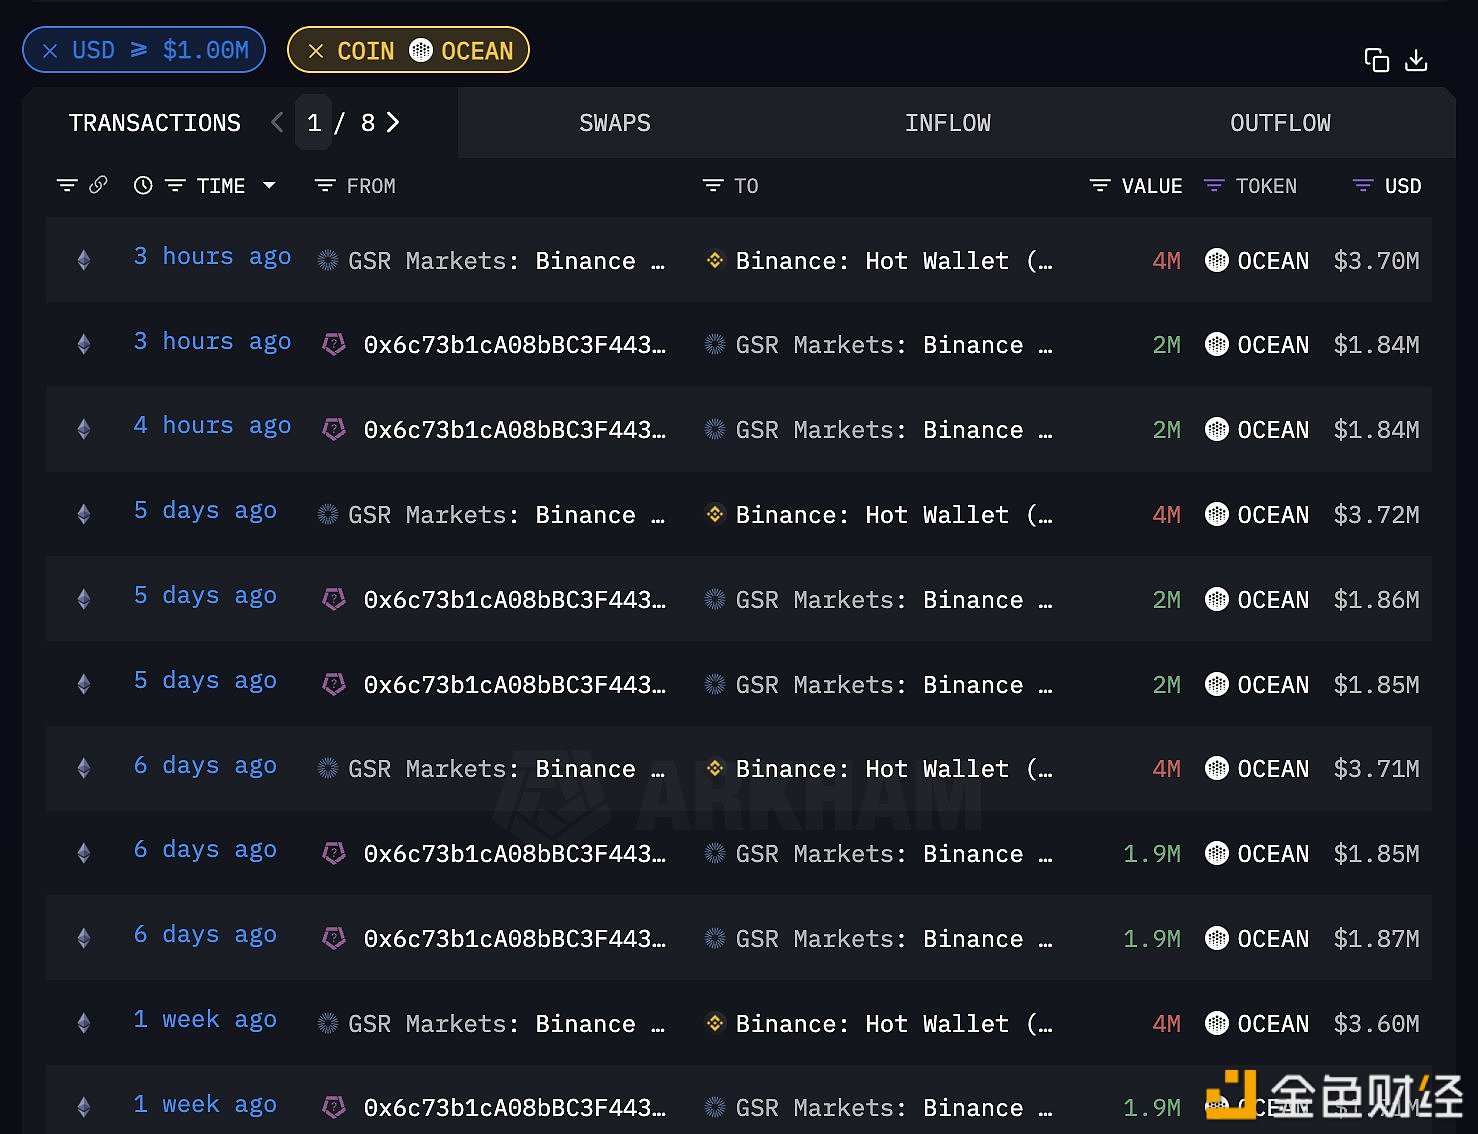Click GSR Markets icon in the $3.60M row

(x=327, y=1023)
